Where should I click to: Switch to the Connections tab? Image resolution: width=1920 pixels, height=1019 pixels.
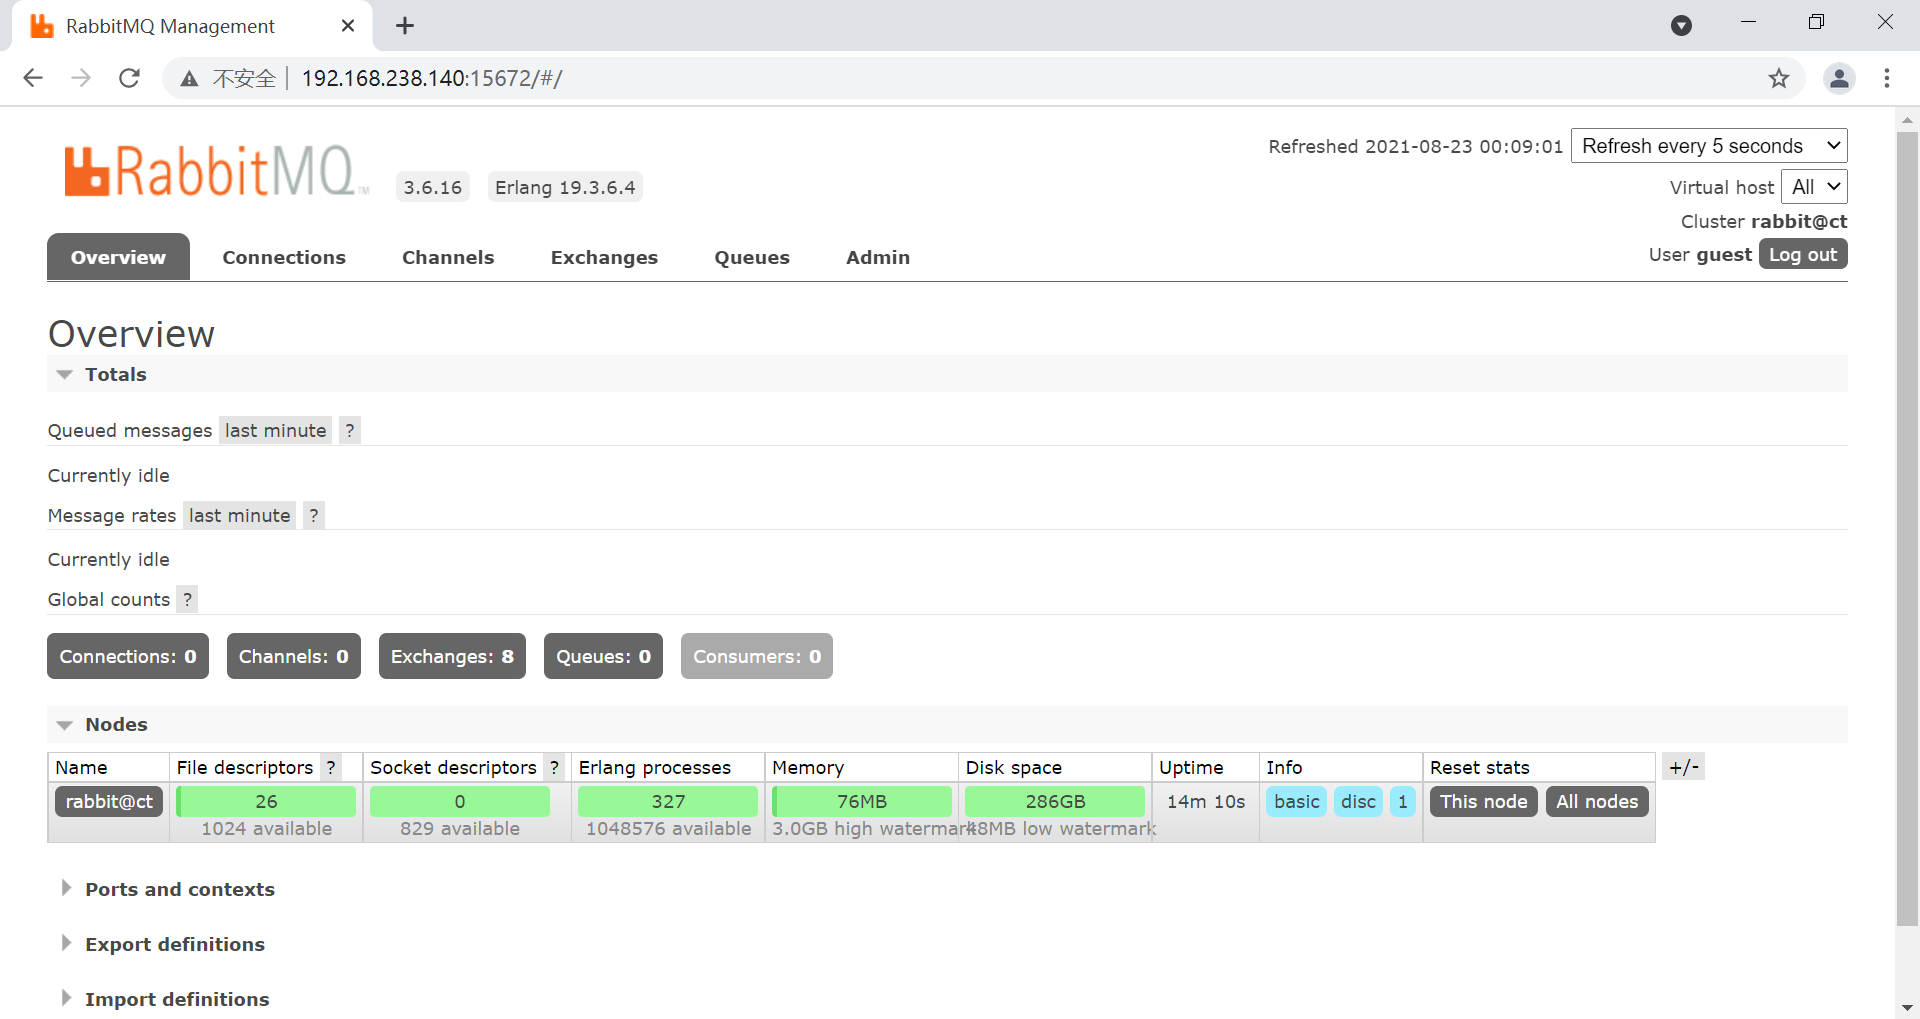[284, 257]
